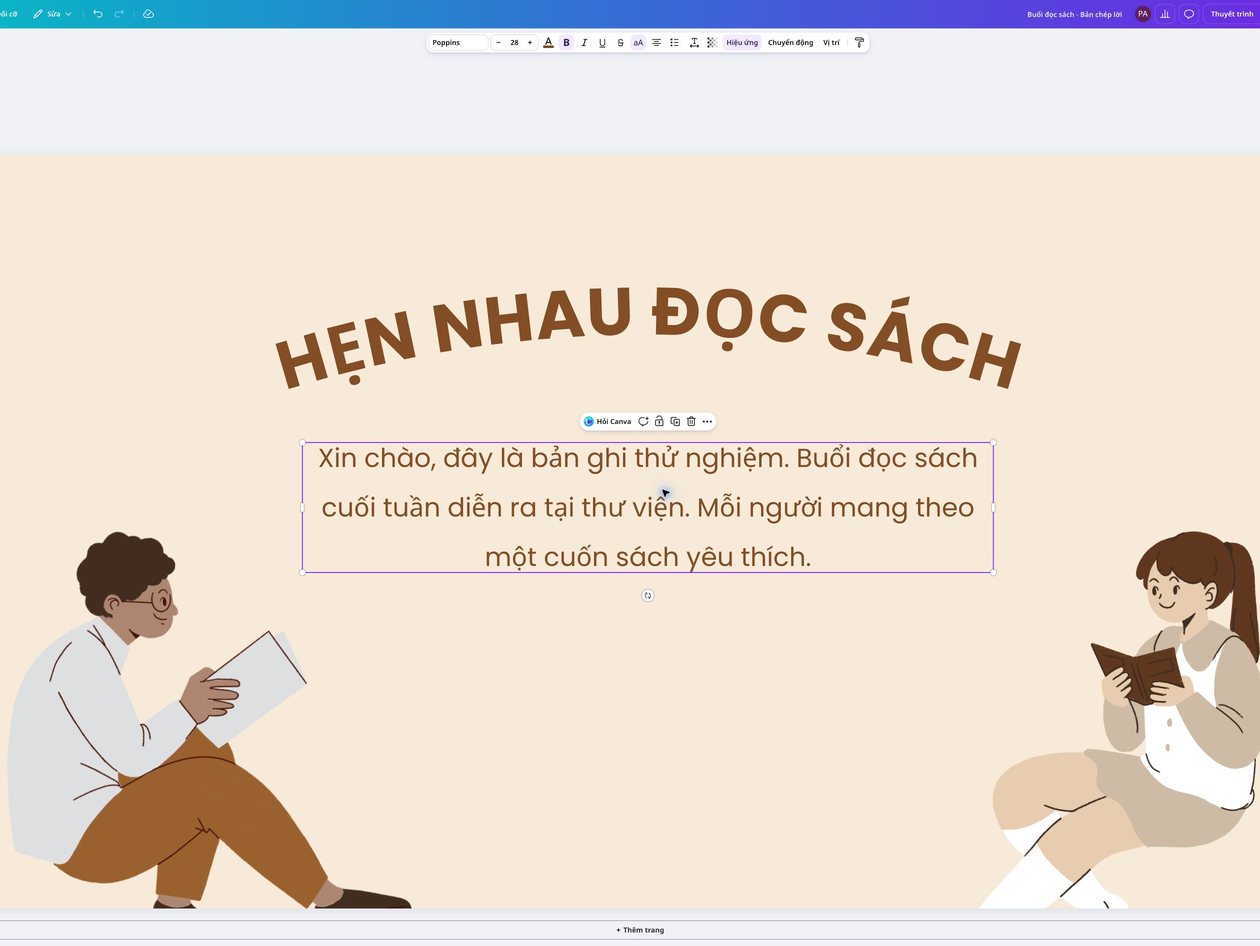Viewport: 1260px width, 946px height.
Task: Toggle strikethrough formatting
Action: pos(620,43)
